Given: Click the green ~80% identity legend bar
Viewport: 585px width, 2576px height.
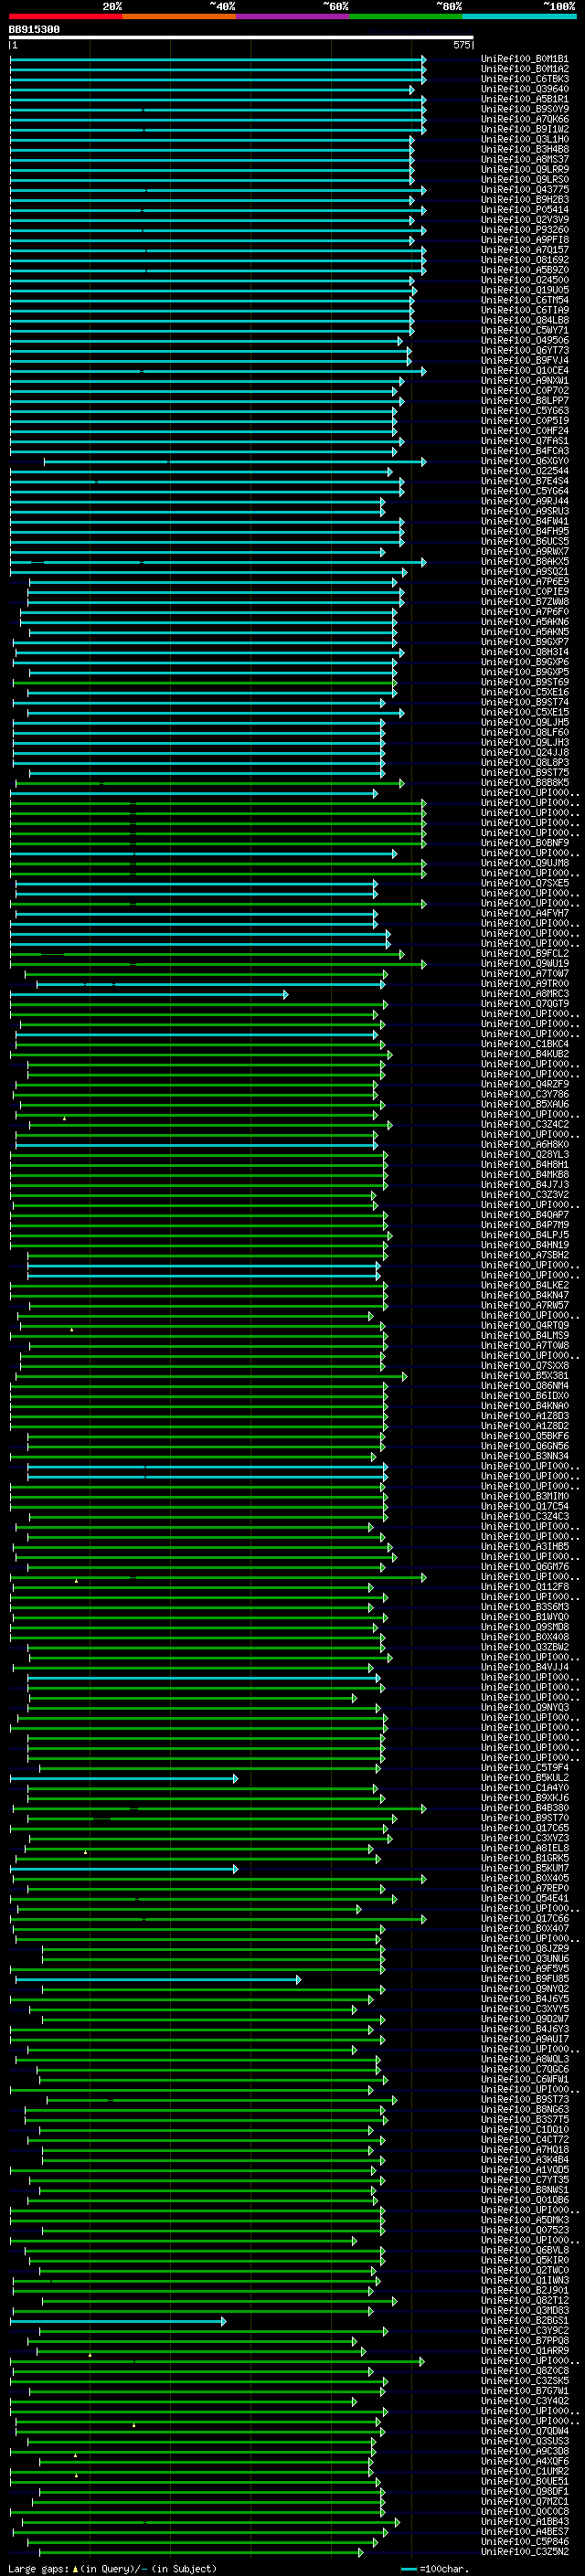Looking at the screenshot, I should 406,17.
